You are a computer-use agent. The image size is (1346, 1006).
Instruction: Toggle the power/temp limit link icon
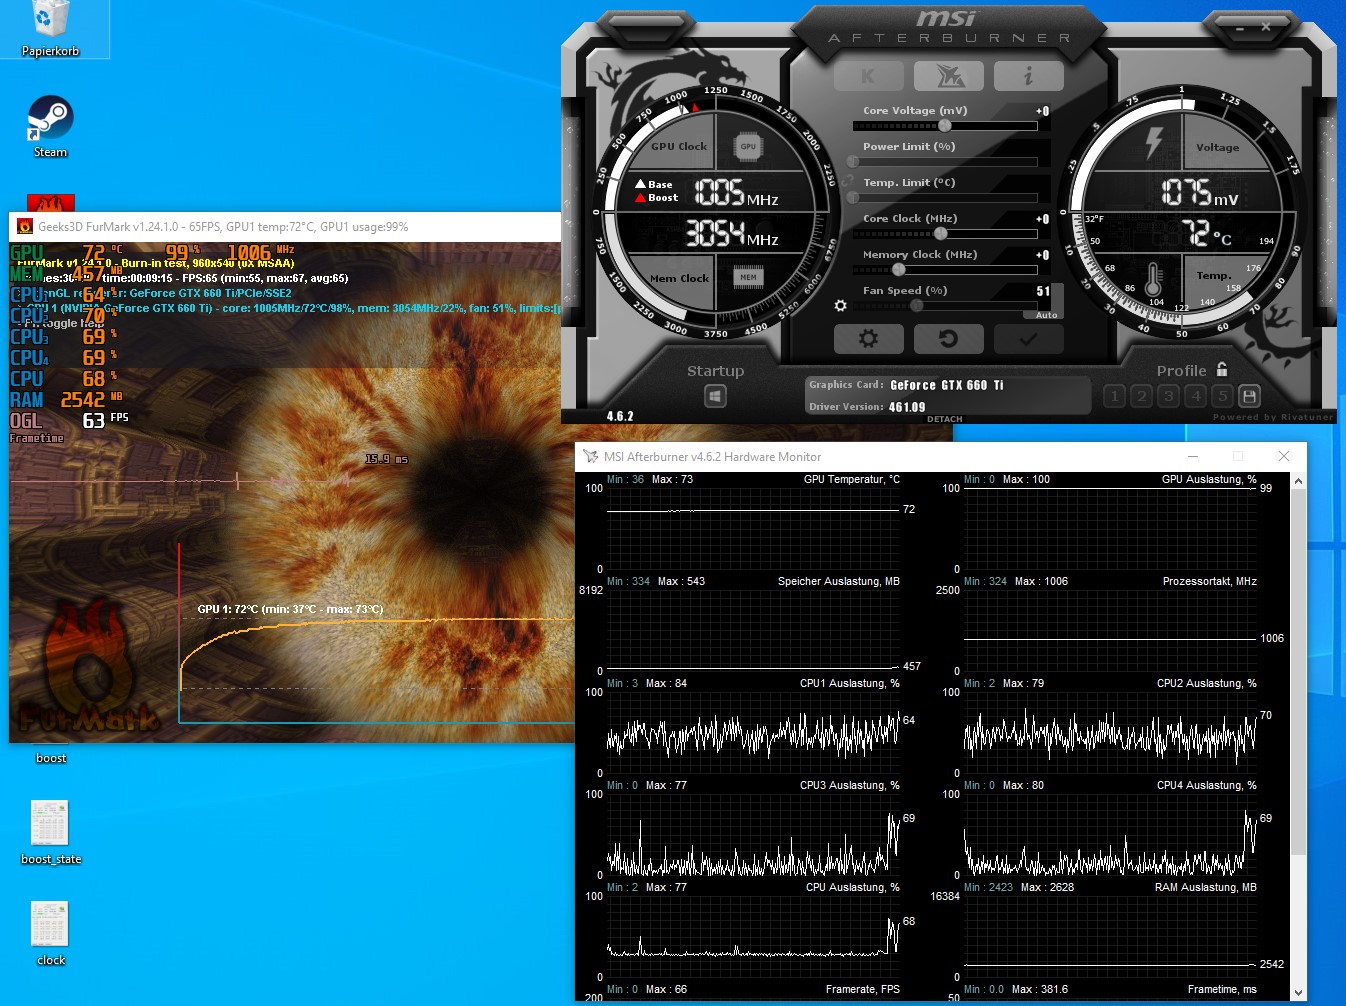[x=847, y=181]
